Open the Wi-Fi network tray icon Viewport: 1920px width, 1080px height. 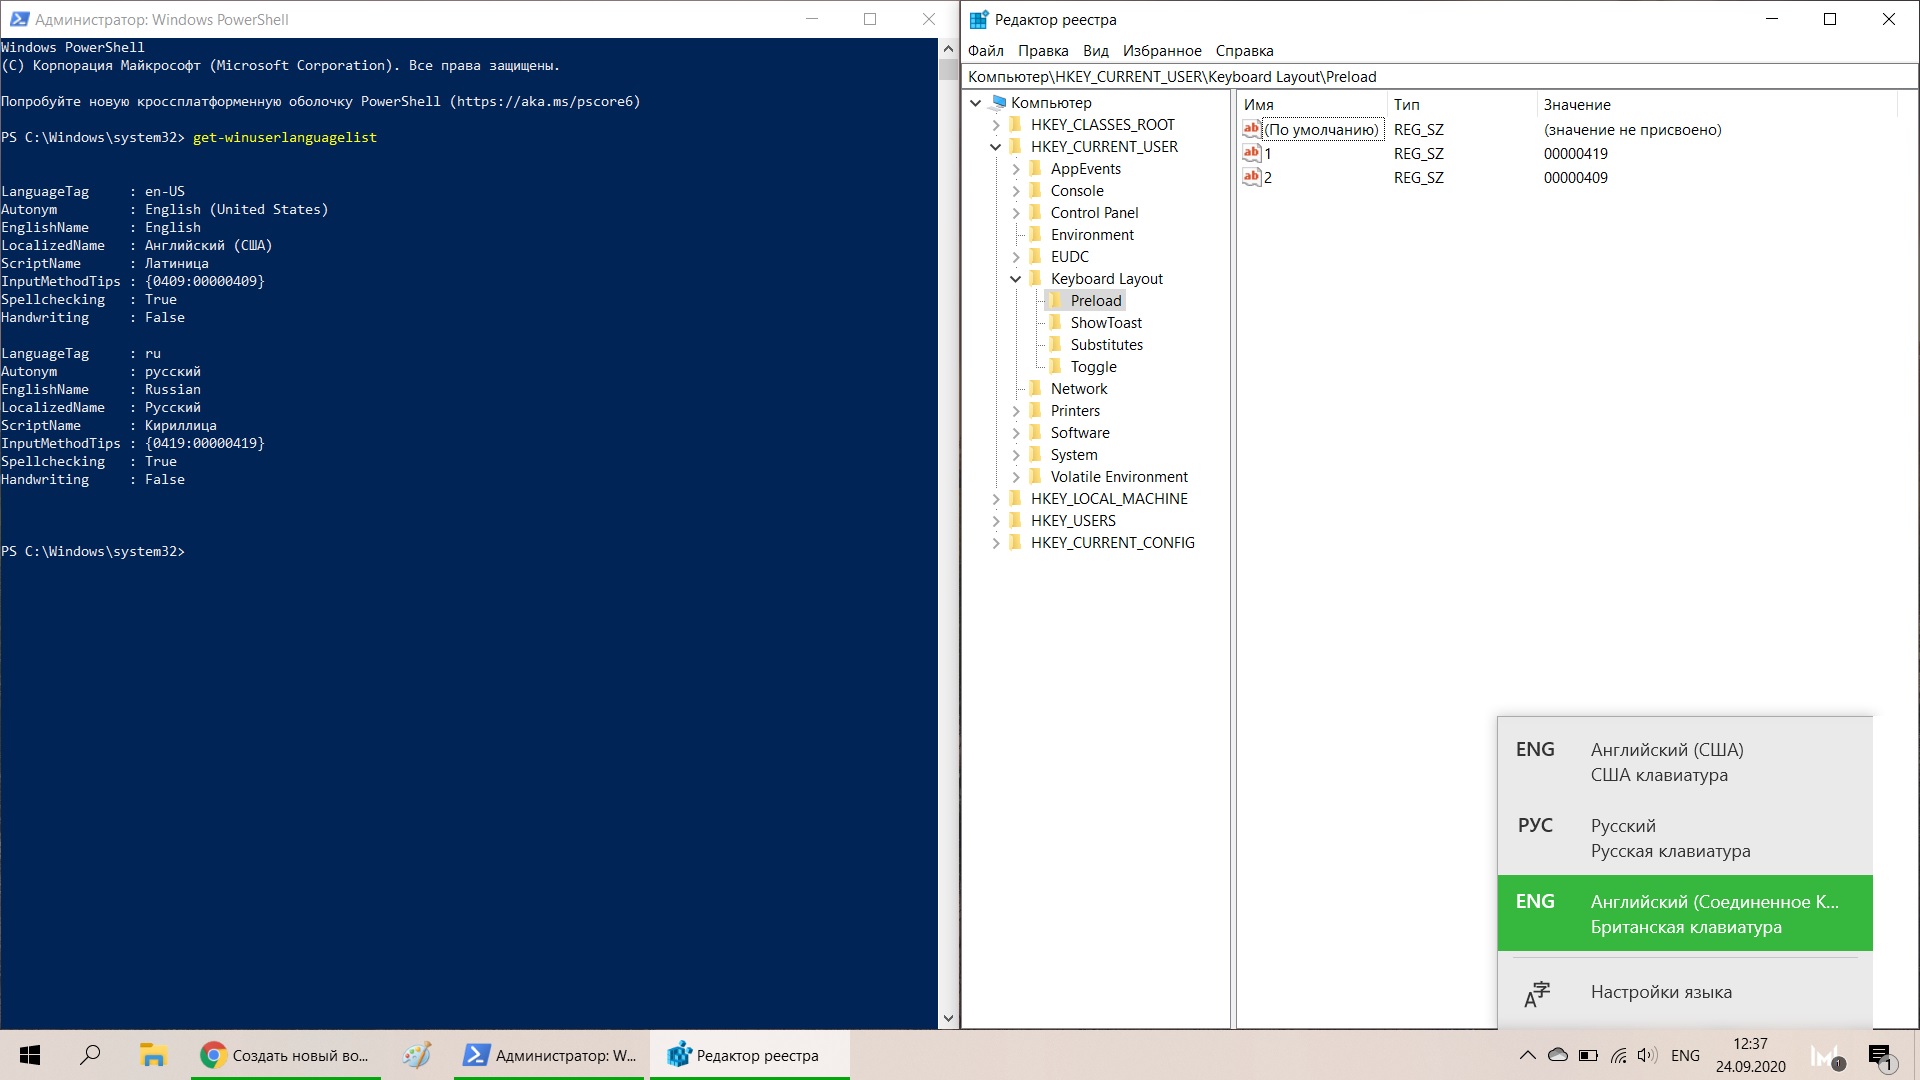pyautogui.click(x=1618, y=1055)
